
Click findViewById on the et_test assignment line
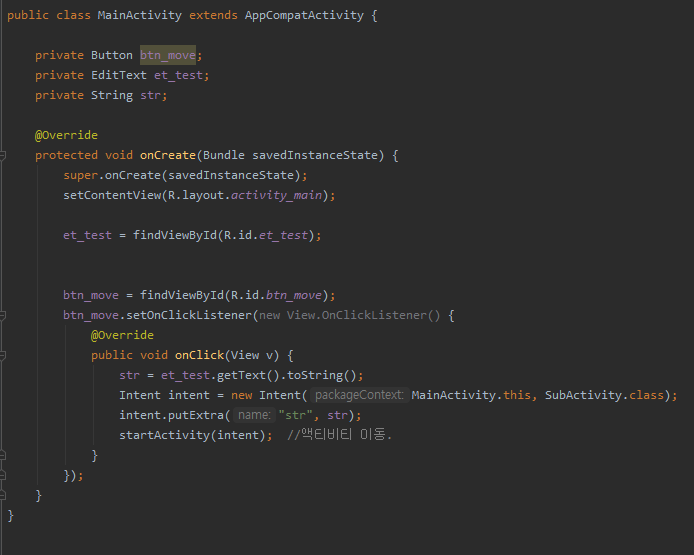[175, 235]
